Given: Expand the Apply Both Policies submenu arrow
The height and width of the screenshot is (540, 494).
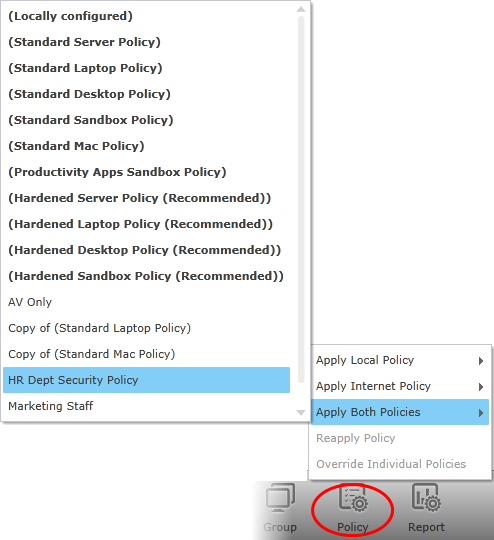Looking at the screenshot, I should (481, 413).
